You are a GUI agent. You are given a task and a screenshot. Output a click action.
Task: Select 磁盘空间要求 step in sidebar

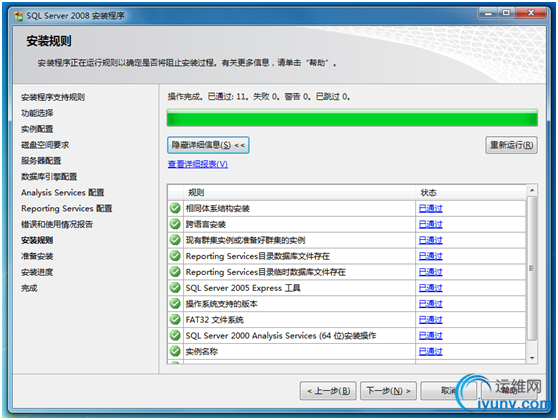click(45, 145)
